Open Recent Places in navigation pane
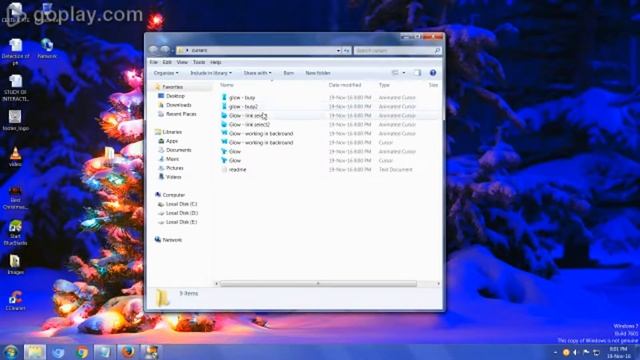Screen dimensions: 640x360 (x=181, y=114)
